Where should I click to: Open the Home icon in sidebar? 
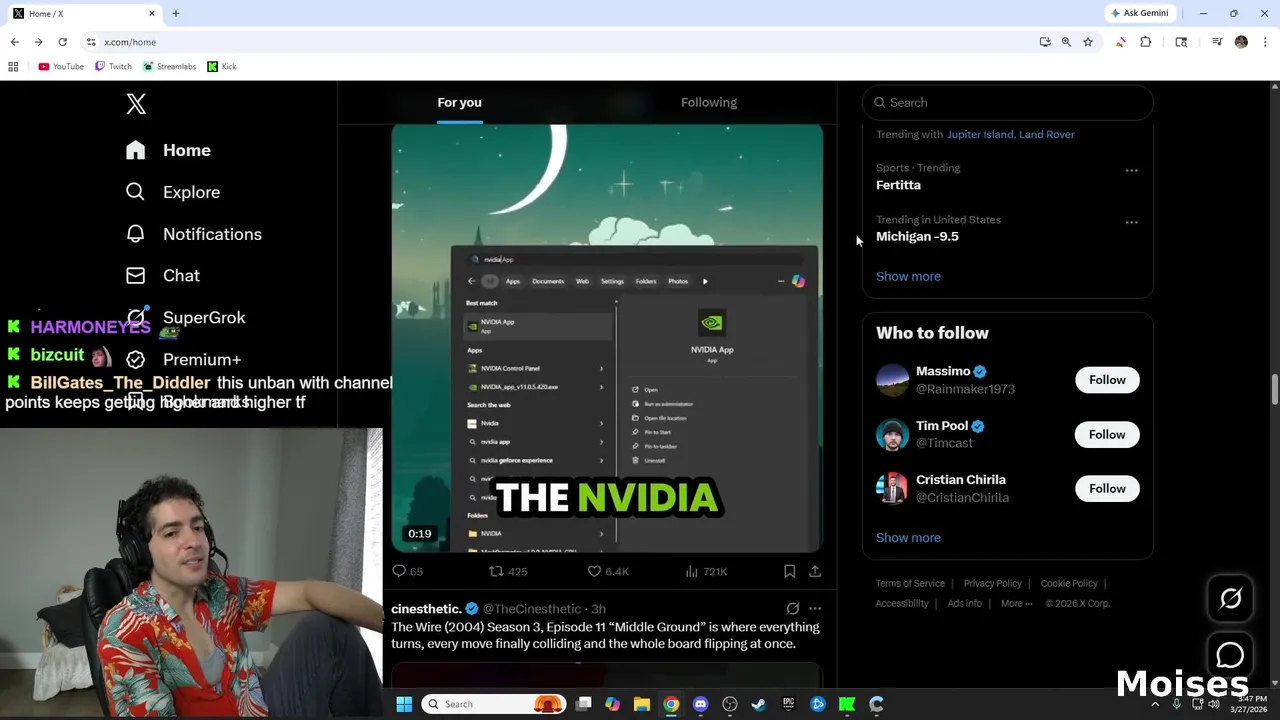pos(135,150)
